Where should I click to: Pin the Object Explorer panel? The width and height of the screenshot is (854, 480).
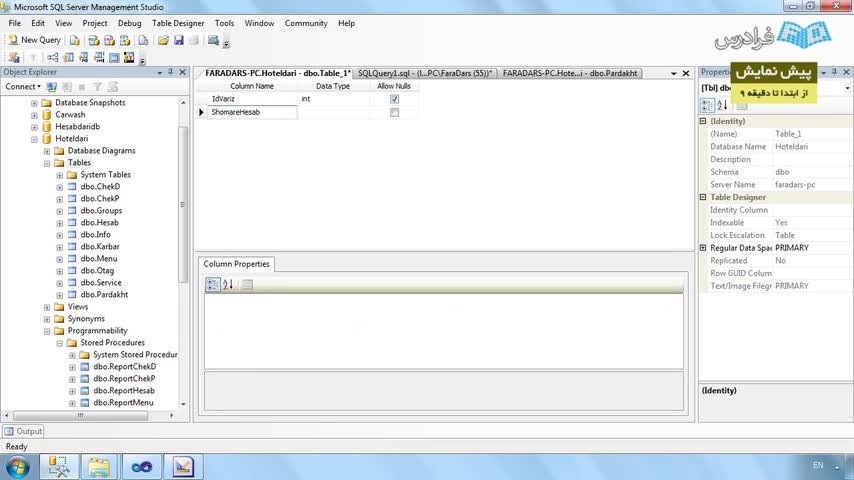[170, 72]
